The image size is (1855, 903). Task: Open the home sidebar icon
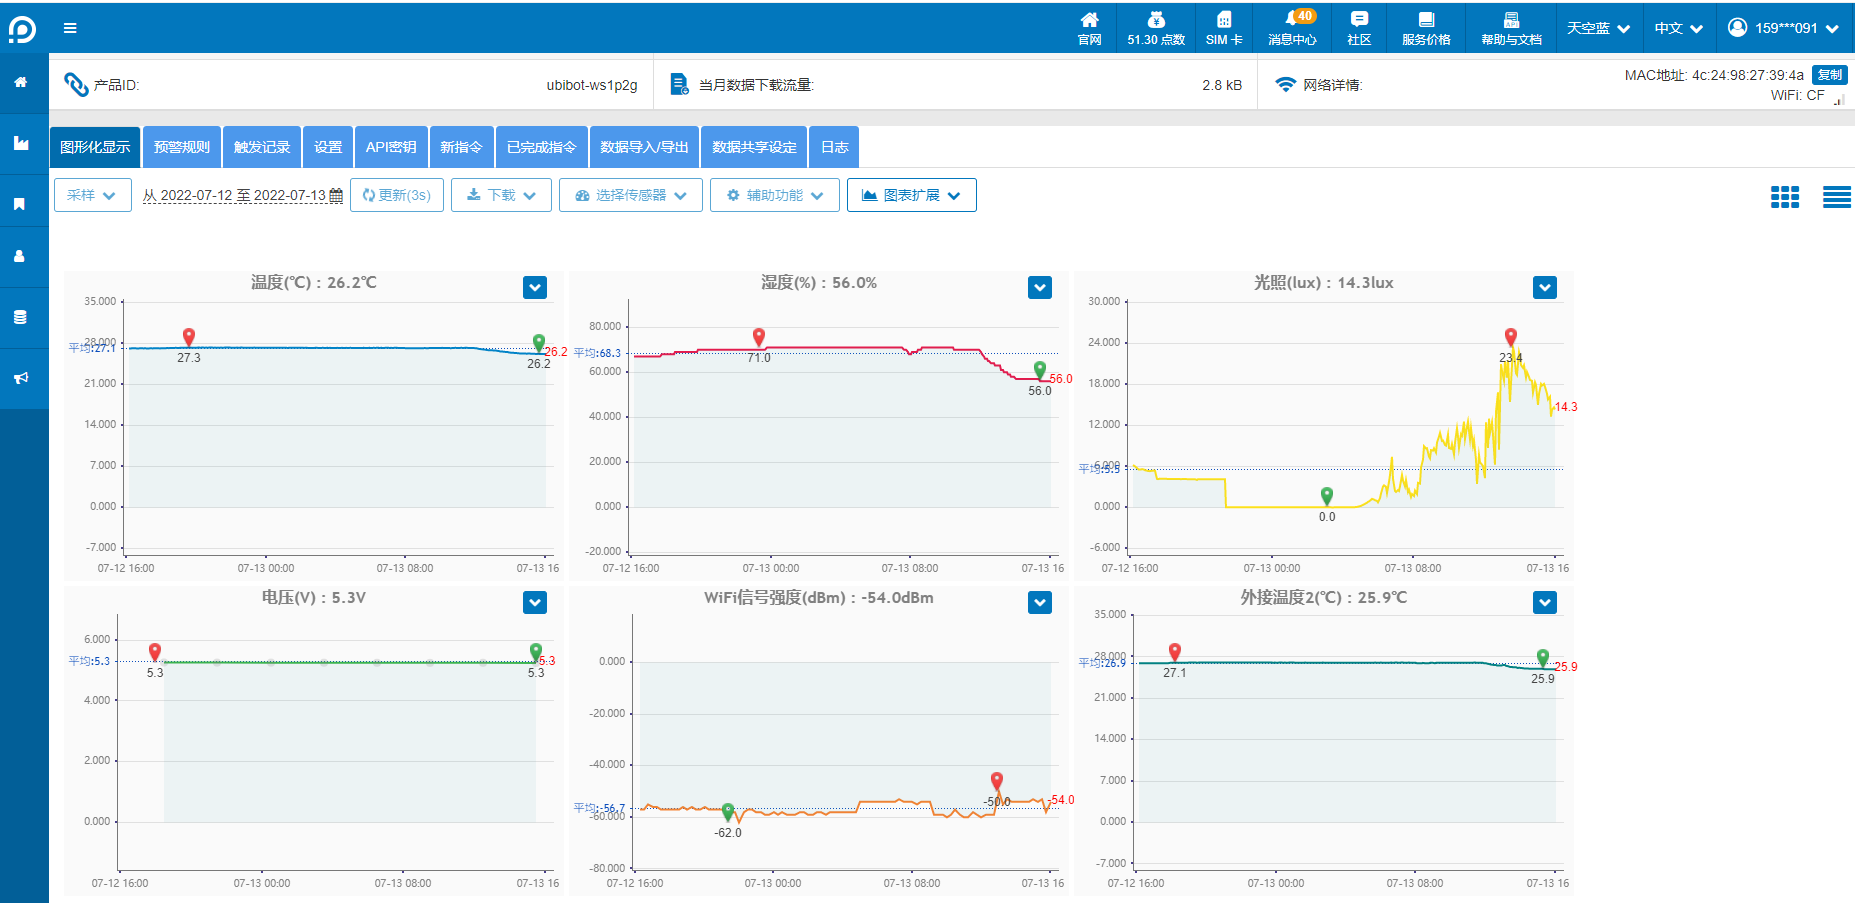[x=20, y=82]
